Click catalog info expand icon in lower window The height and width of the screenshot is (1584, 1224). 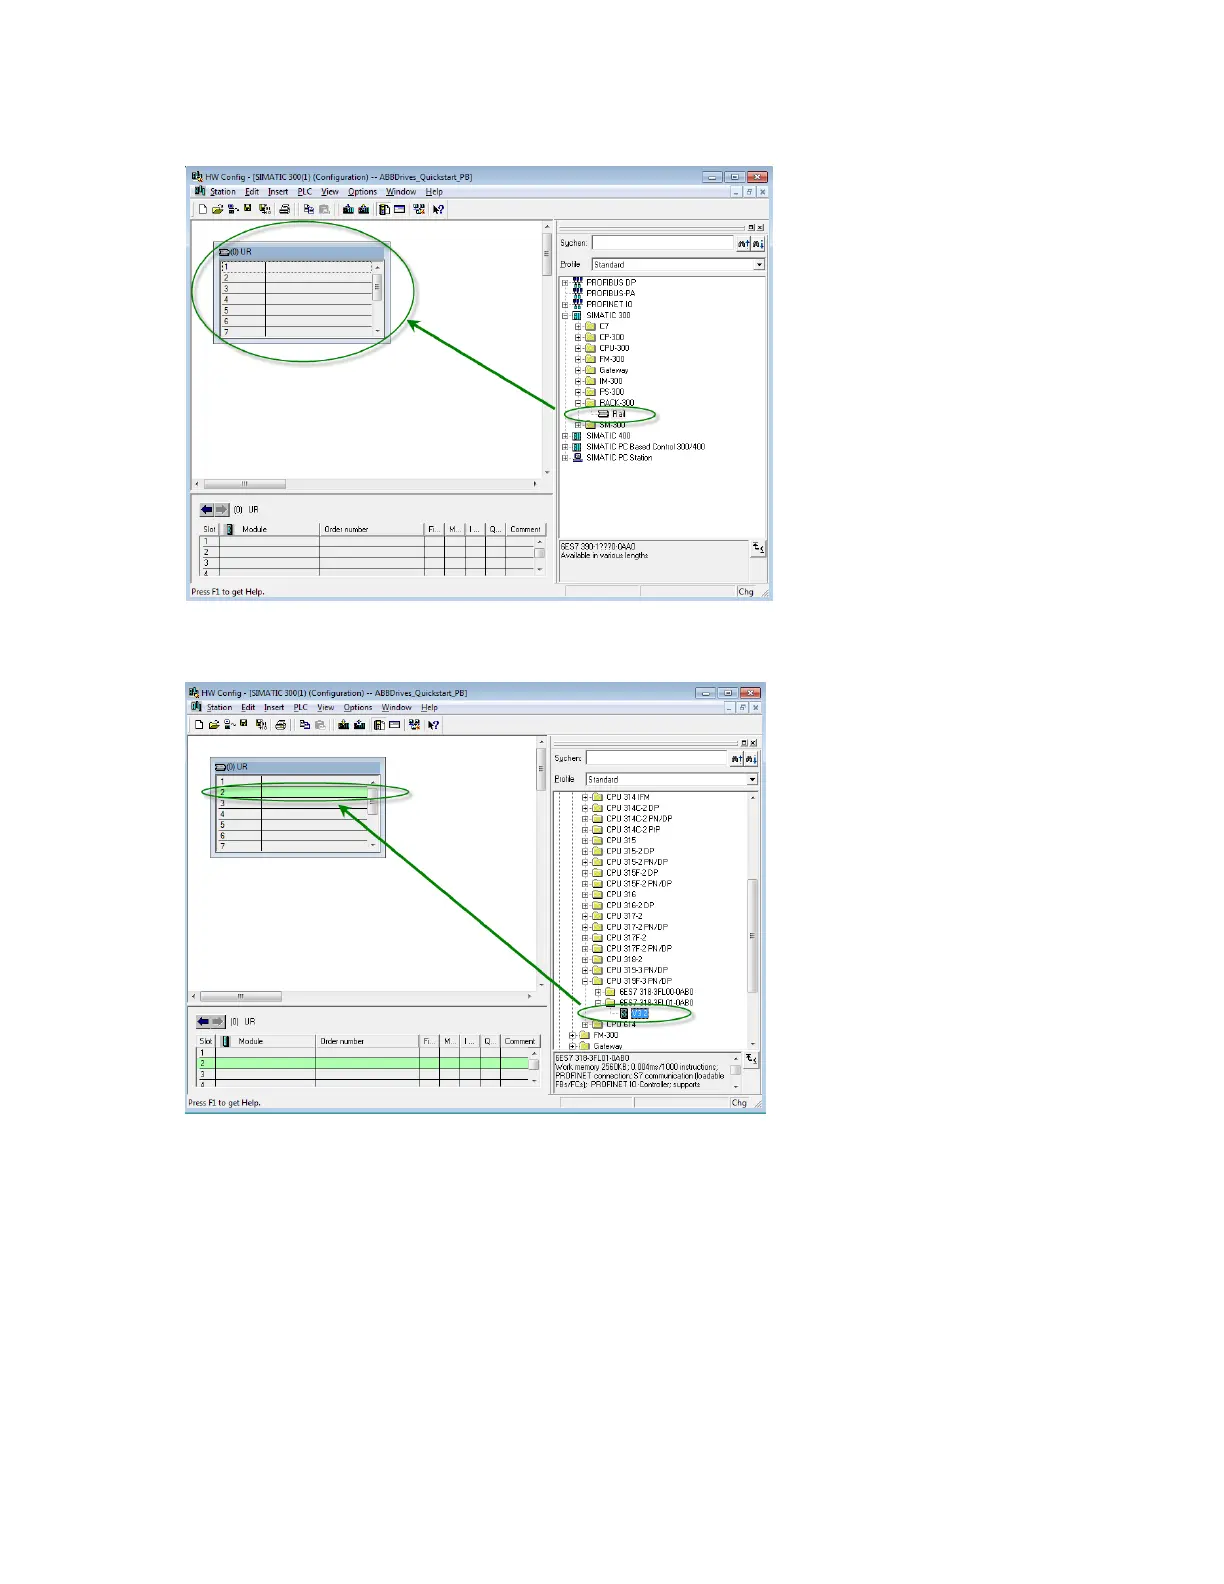coord(751,1058)
